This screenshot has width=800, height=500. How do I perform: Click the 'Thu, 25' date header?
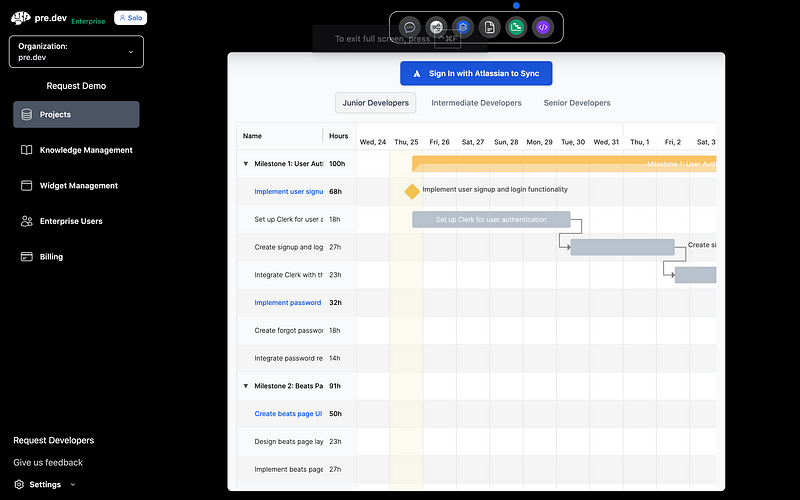406,142
